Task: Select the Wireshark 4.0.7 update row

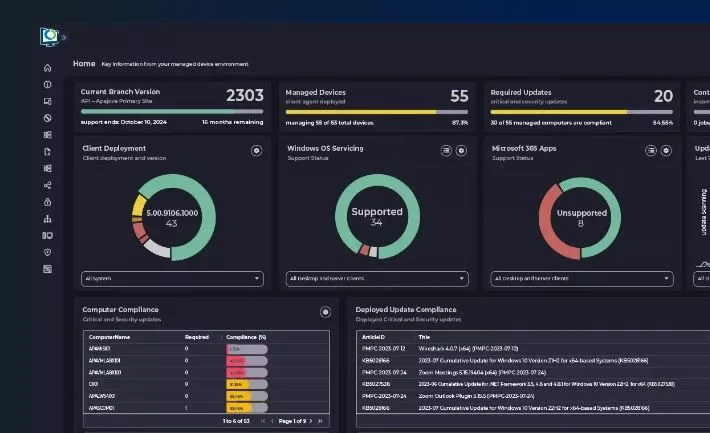Action: pyautogui.click(x=534, y=349)
